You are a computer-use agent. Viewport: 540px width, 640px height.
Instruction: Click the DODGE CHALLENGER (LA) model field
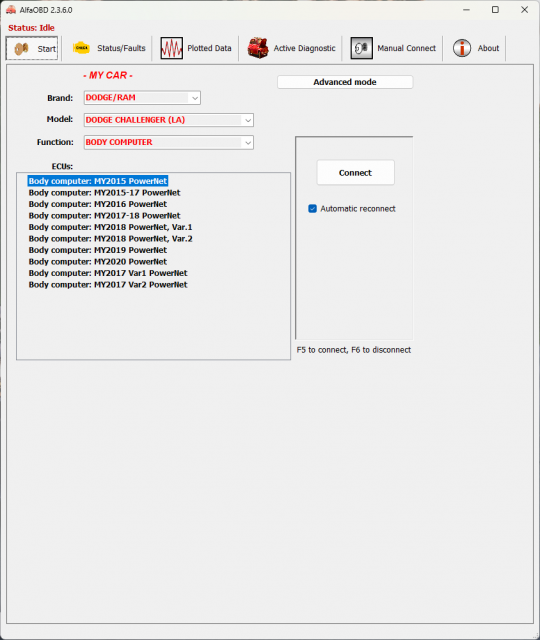point(169,120)
